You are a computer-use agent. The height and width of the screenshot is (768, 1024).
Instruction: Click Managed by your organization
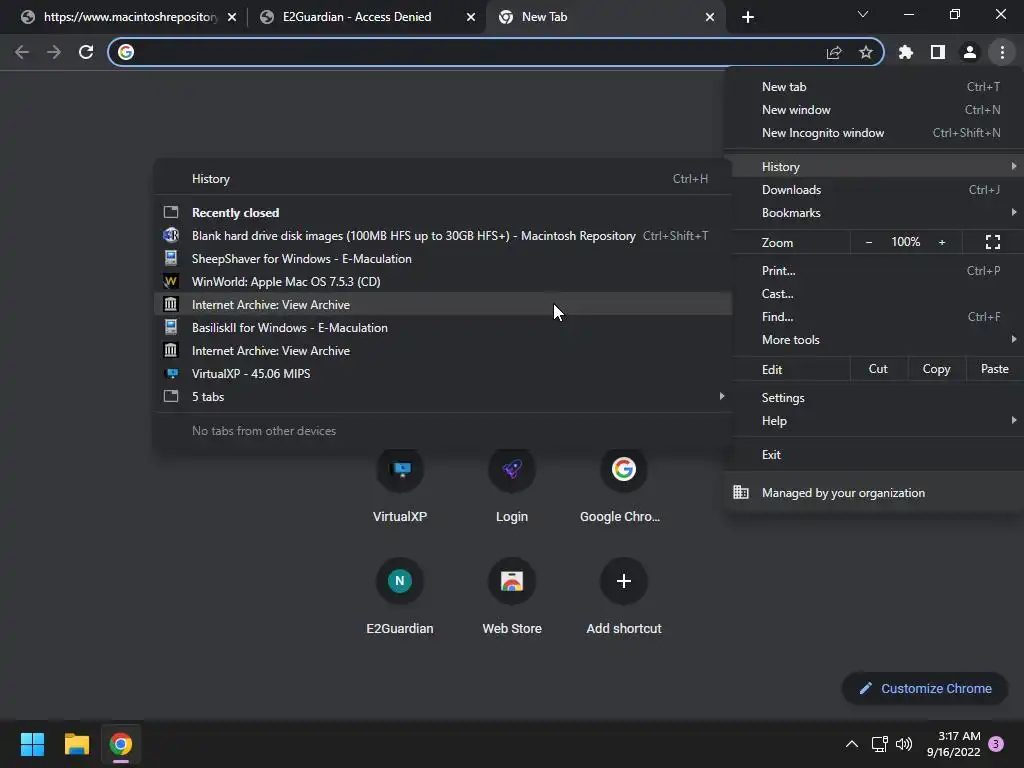(874, 492)
